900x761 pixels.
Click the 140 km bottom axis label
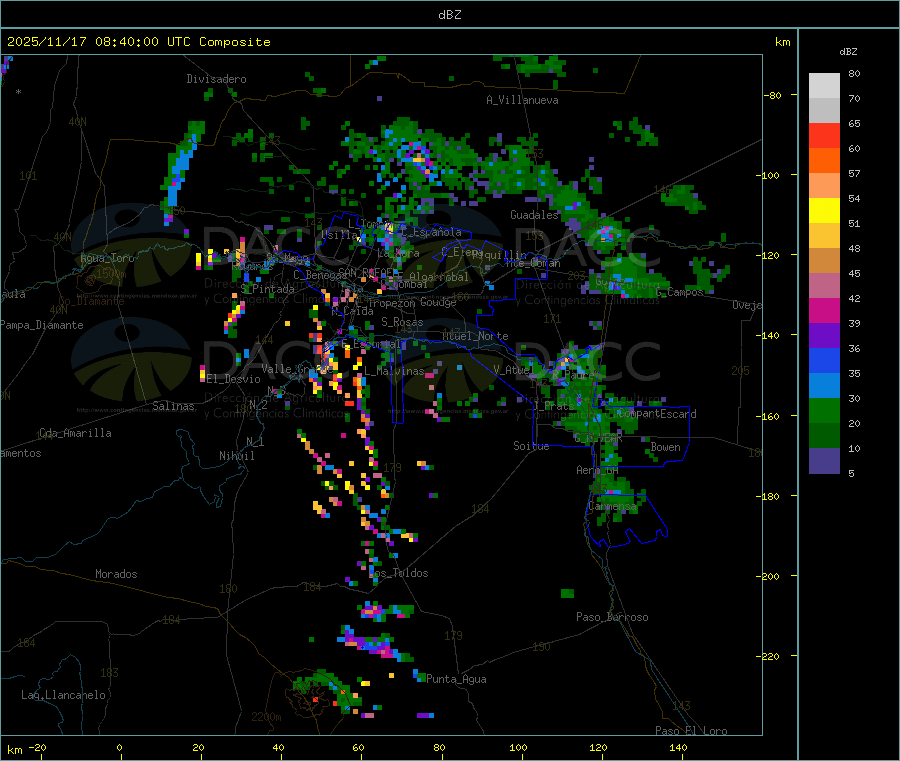(x=678, y=747)
